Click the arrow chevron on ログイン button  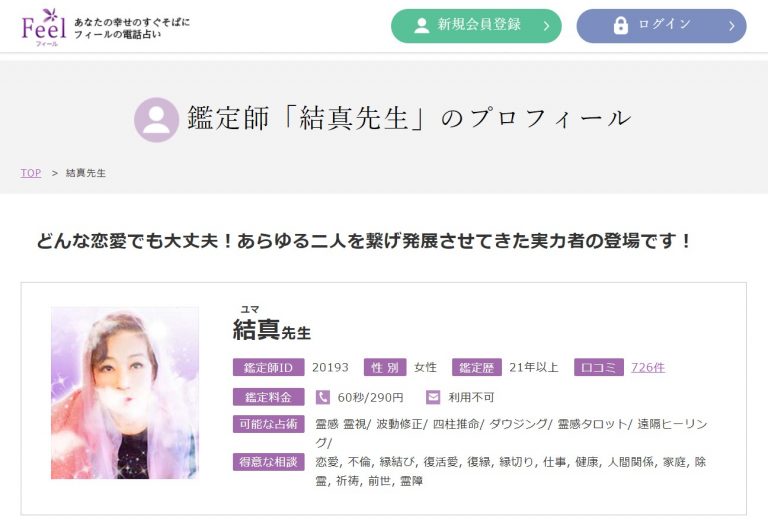click(731, 26)
